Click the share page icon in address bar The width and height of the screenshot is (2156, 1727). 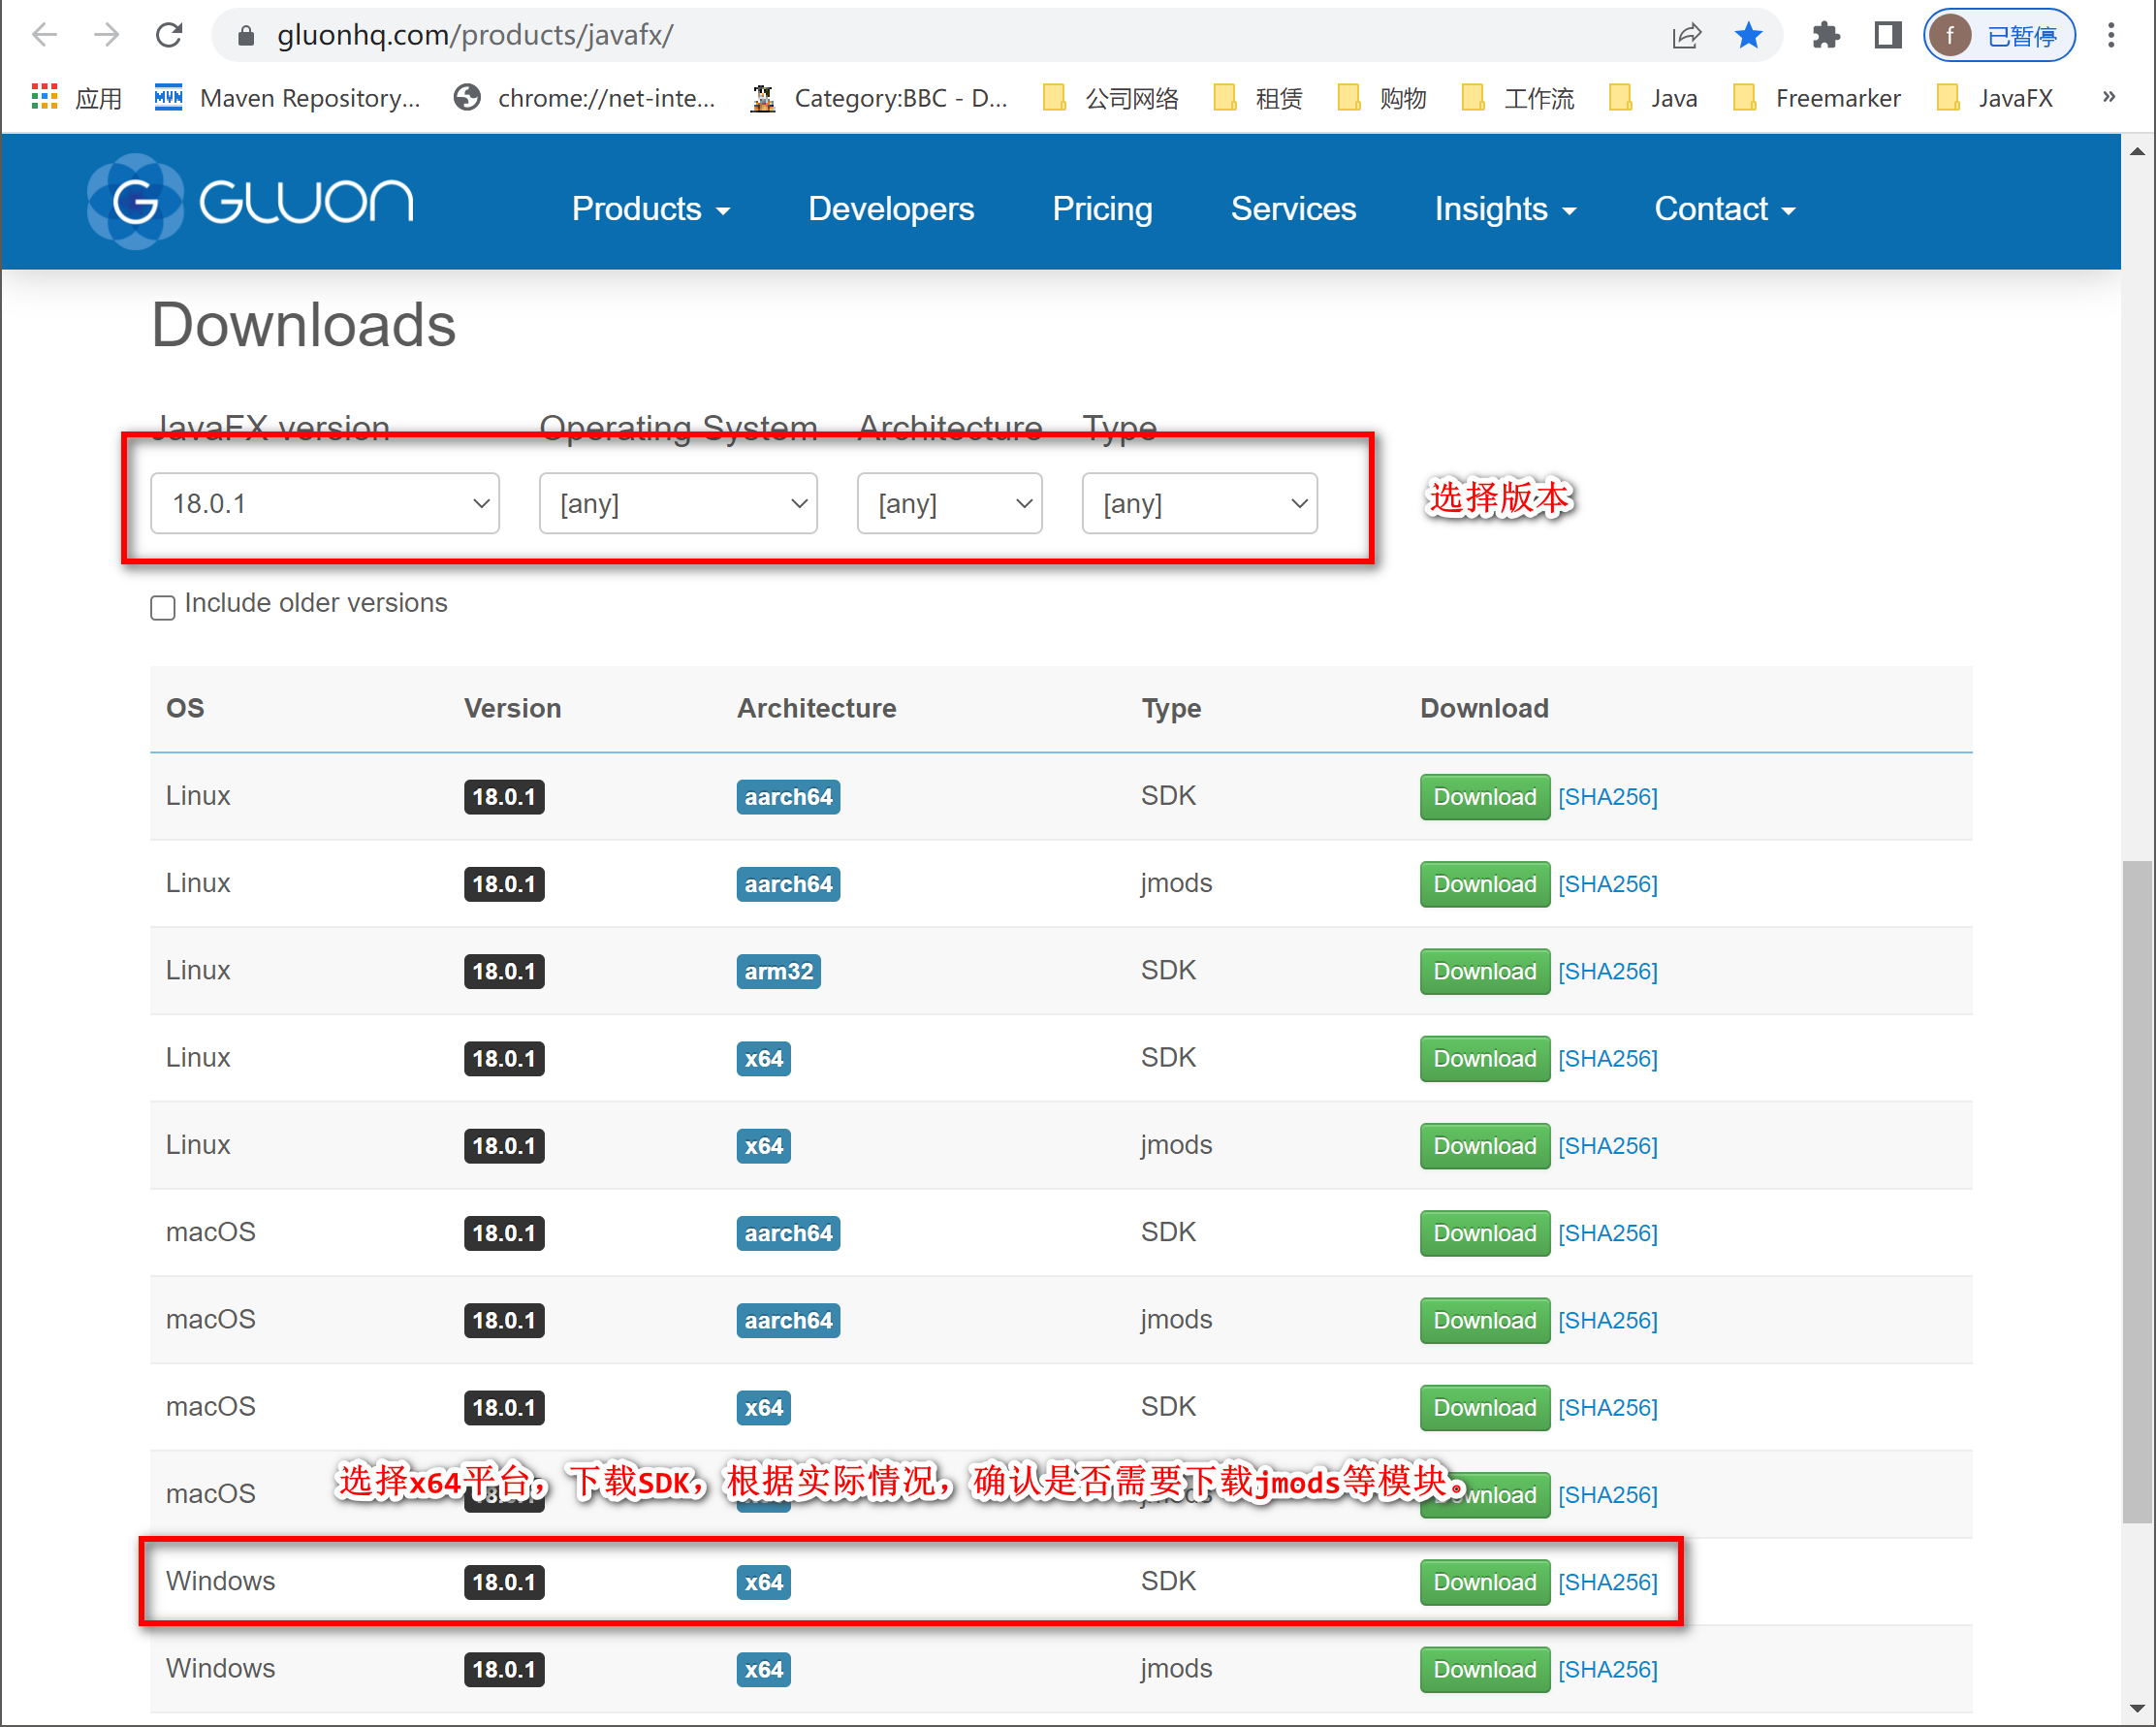coord(1686,36)
